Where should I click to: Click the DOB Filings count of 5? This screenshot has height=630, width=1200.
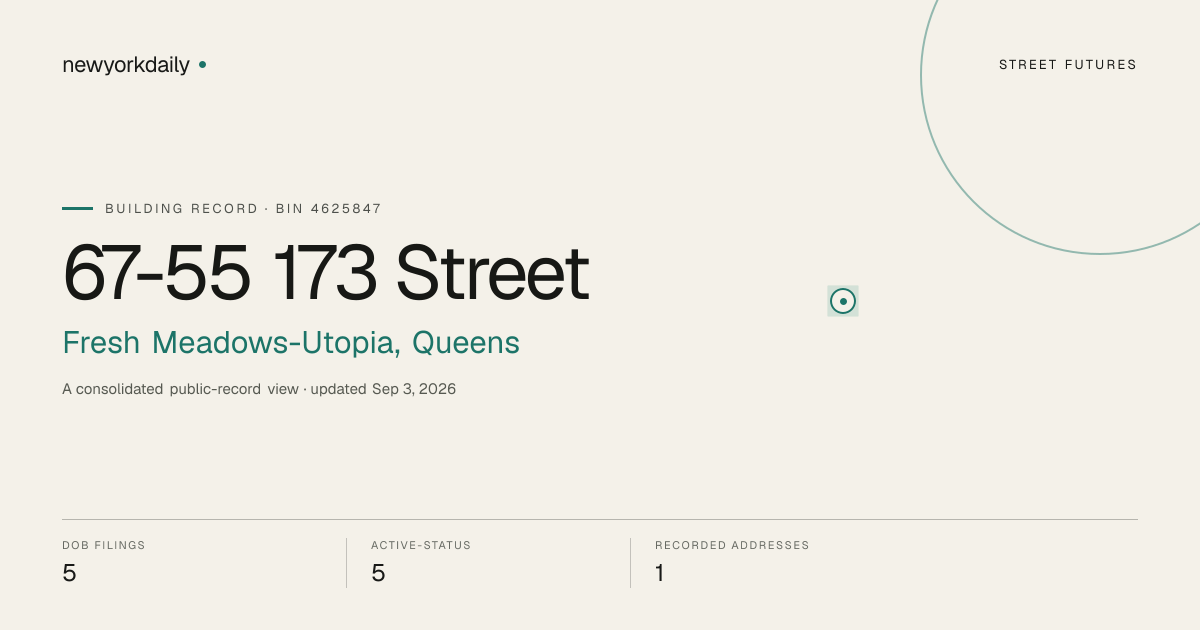coord(69,573)
